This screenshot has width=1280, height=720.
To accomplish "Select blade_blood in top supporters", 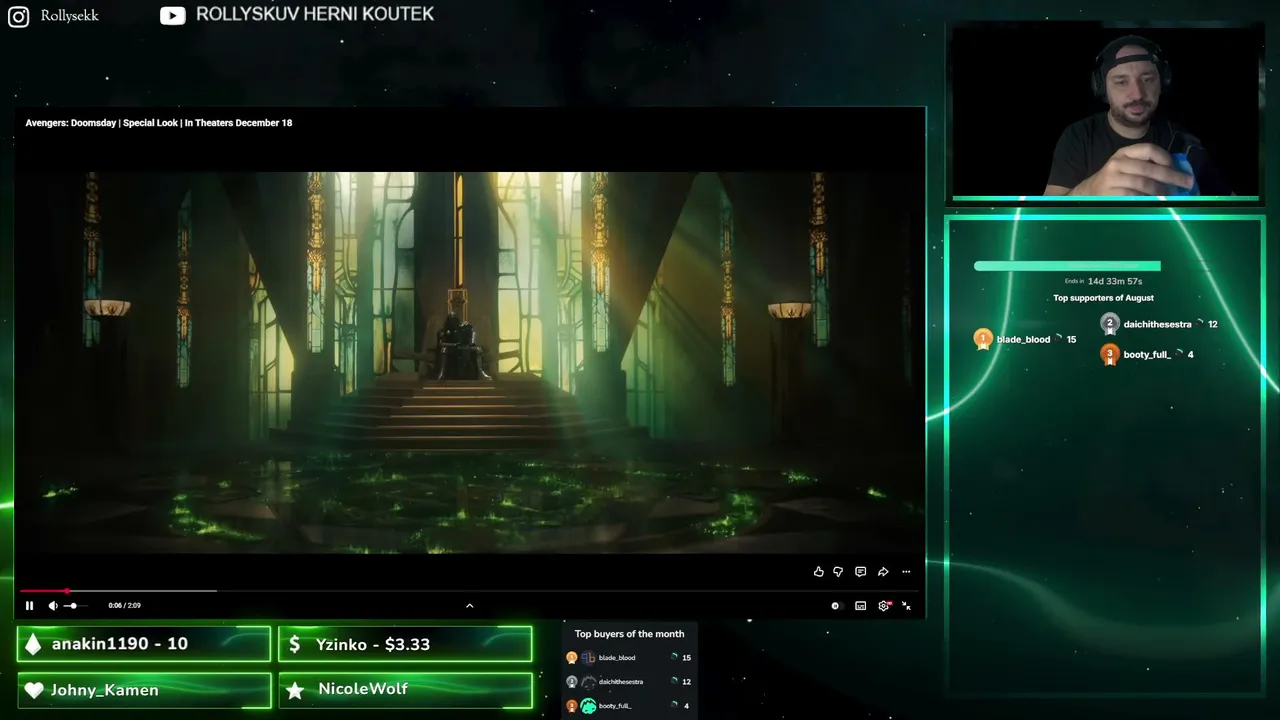I will pos(1023,340).
